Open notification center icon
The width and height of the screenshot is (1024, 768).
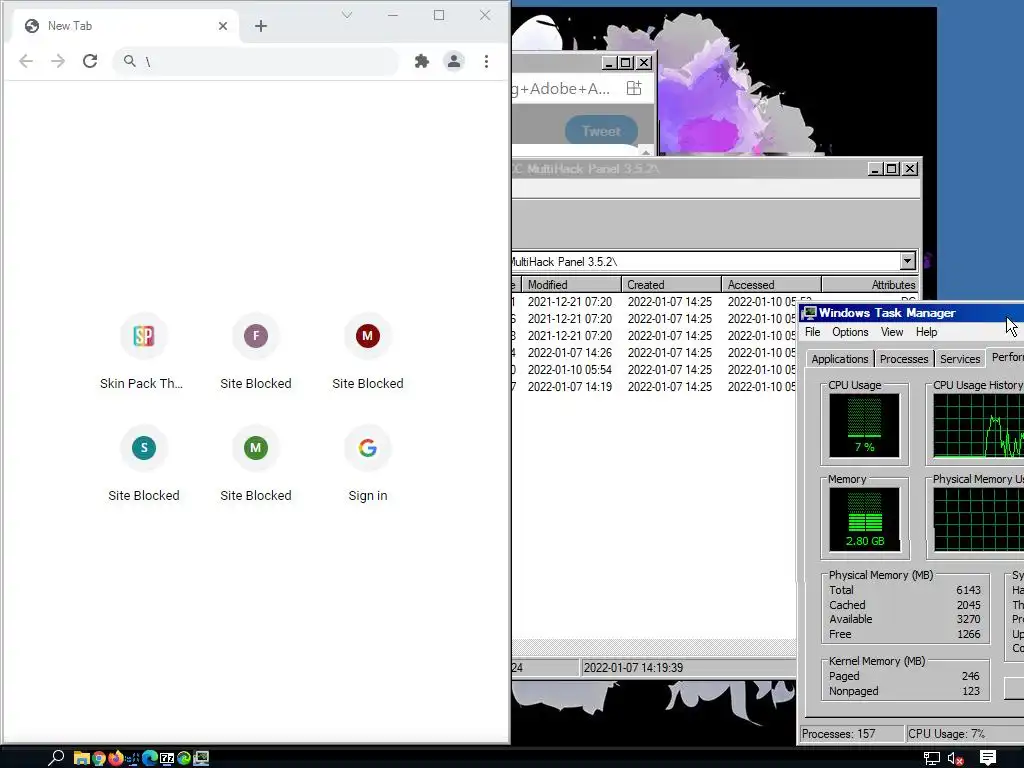[x=988, y=758]
